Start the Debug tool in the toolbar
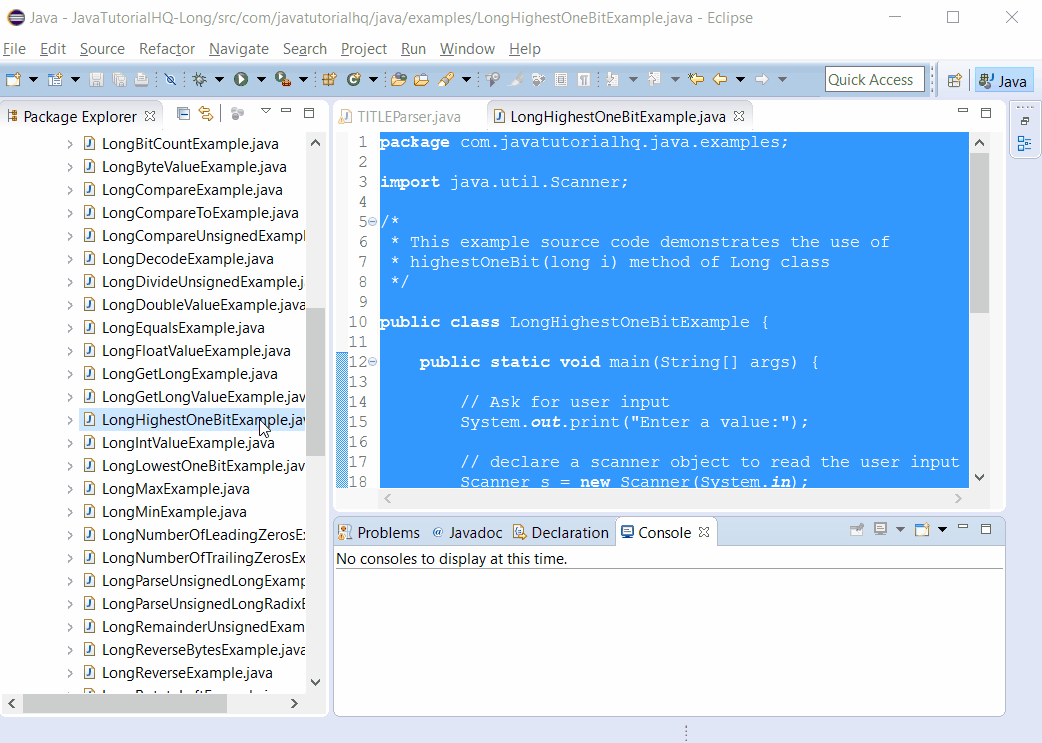Screen dimensions: 1042x743 tap(198, 79)
